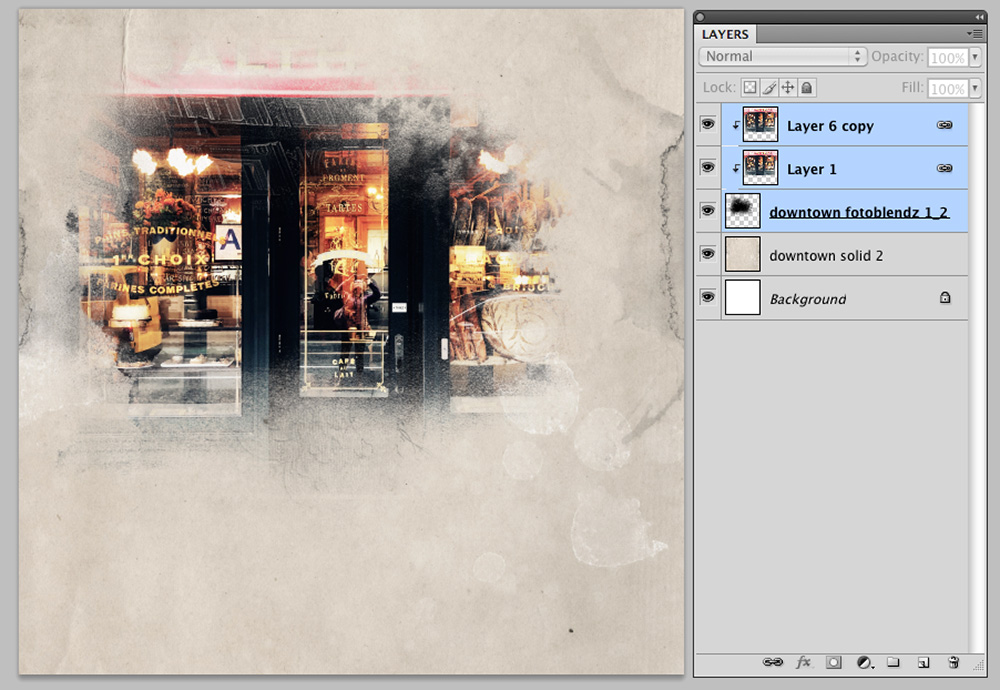The width and height of the screenshot is (1000, 690).
Task: Open the Normal blend mode dropdown
Action: (x=783, y=56)
